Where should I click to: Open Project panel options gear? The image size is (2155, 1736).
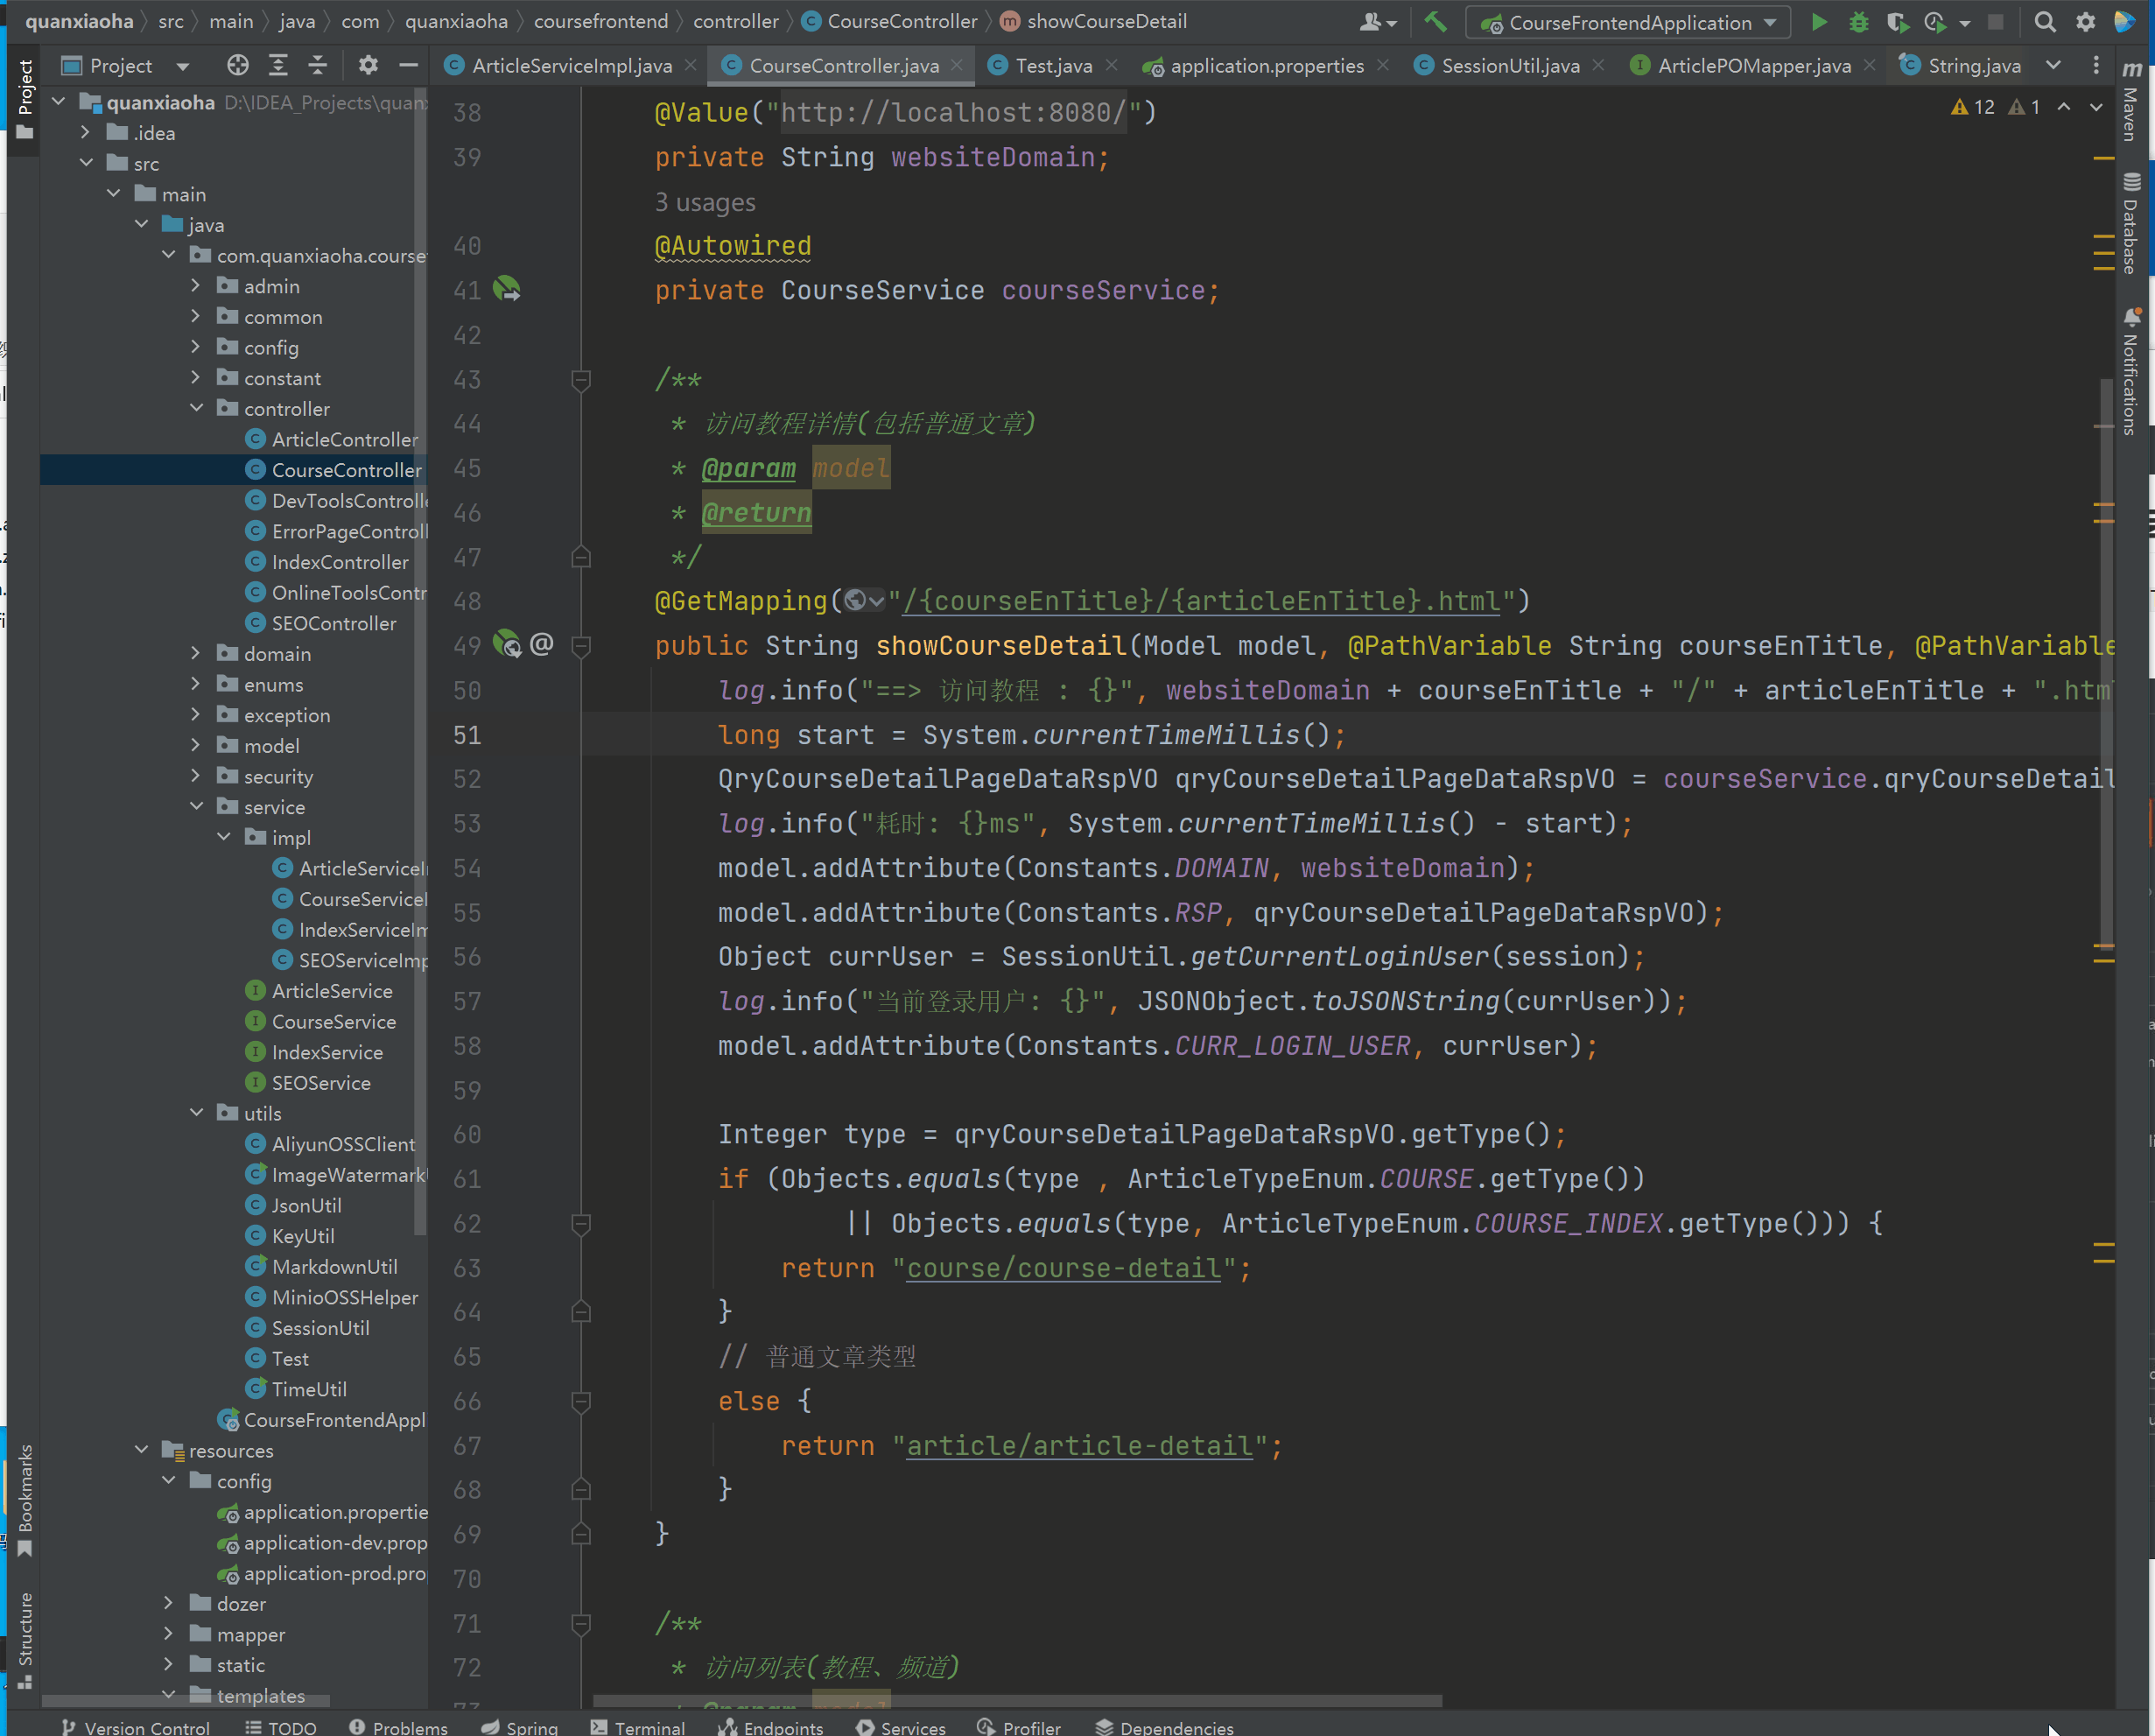[x=368, y=66]
